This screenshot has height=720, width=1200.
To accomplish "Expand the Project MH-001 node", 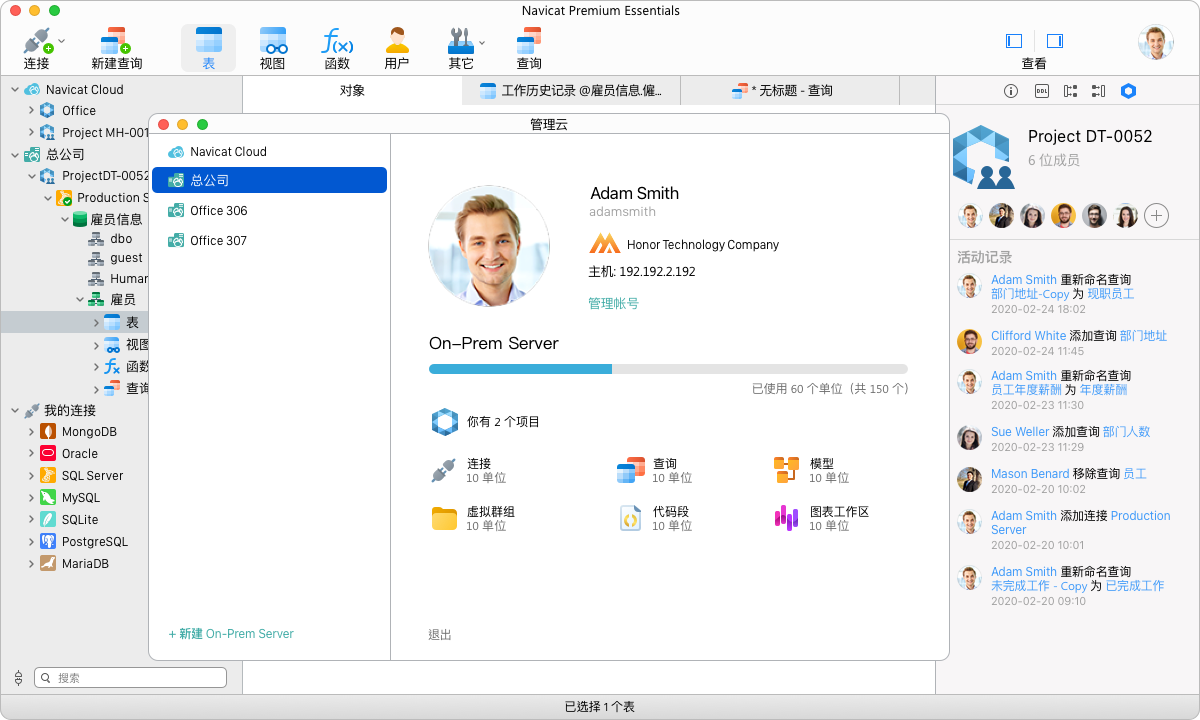I will point(31,133).
